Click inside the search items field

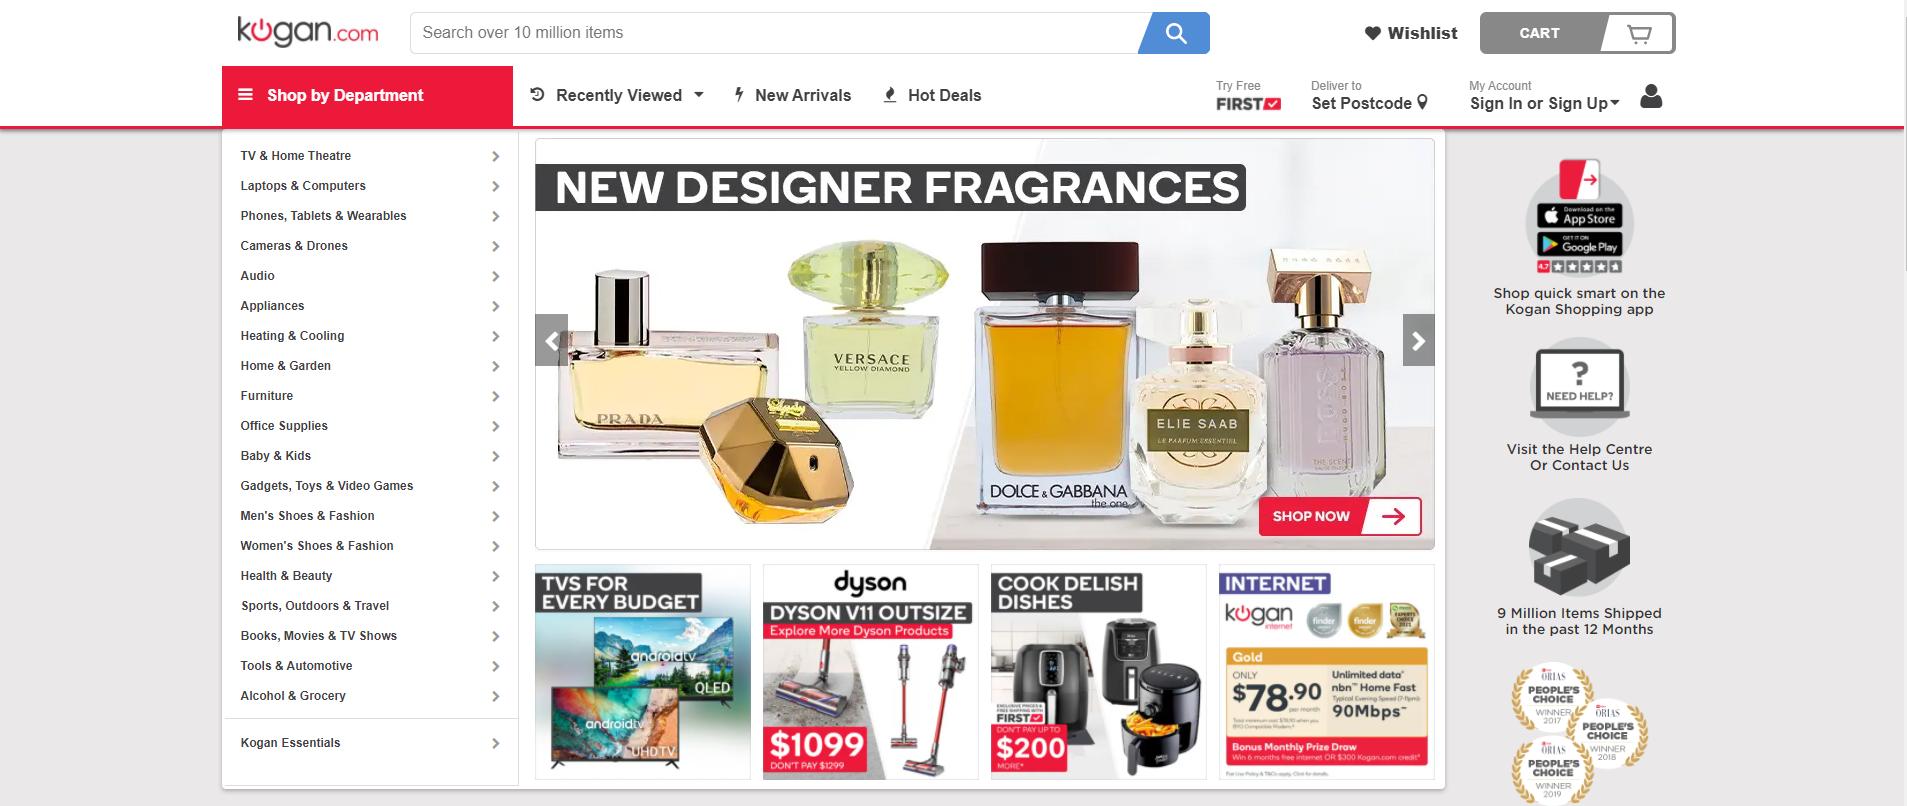tap(774, 33)
